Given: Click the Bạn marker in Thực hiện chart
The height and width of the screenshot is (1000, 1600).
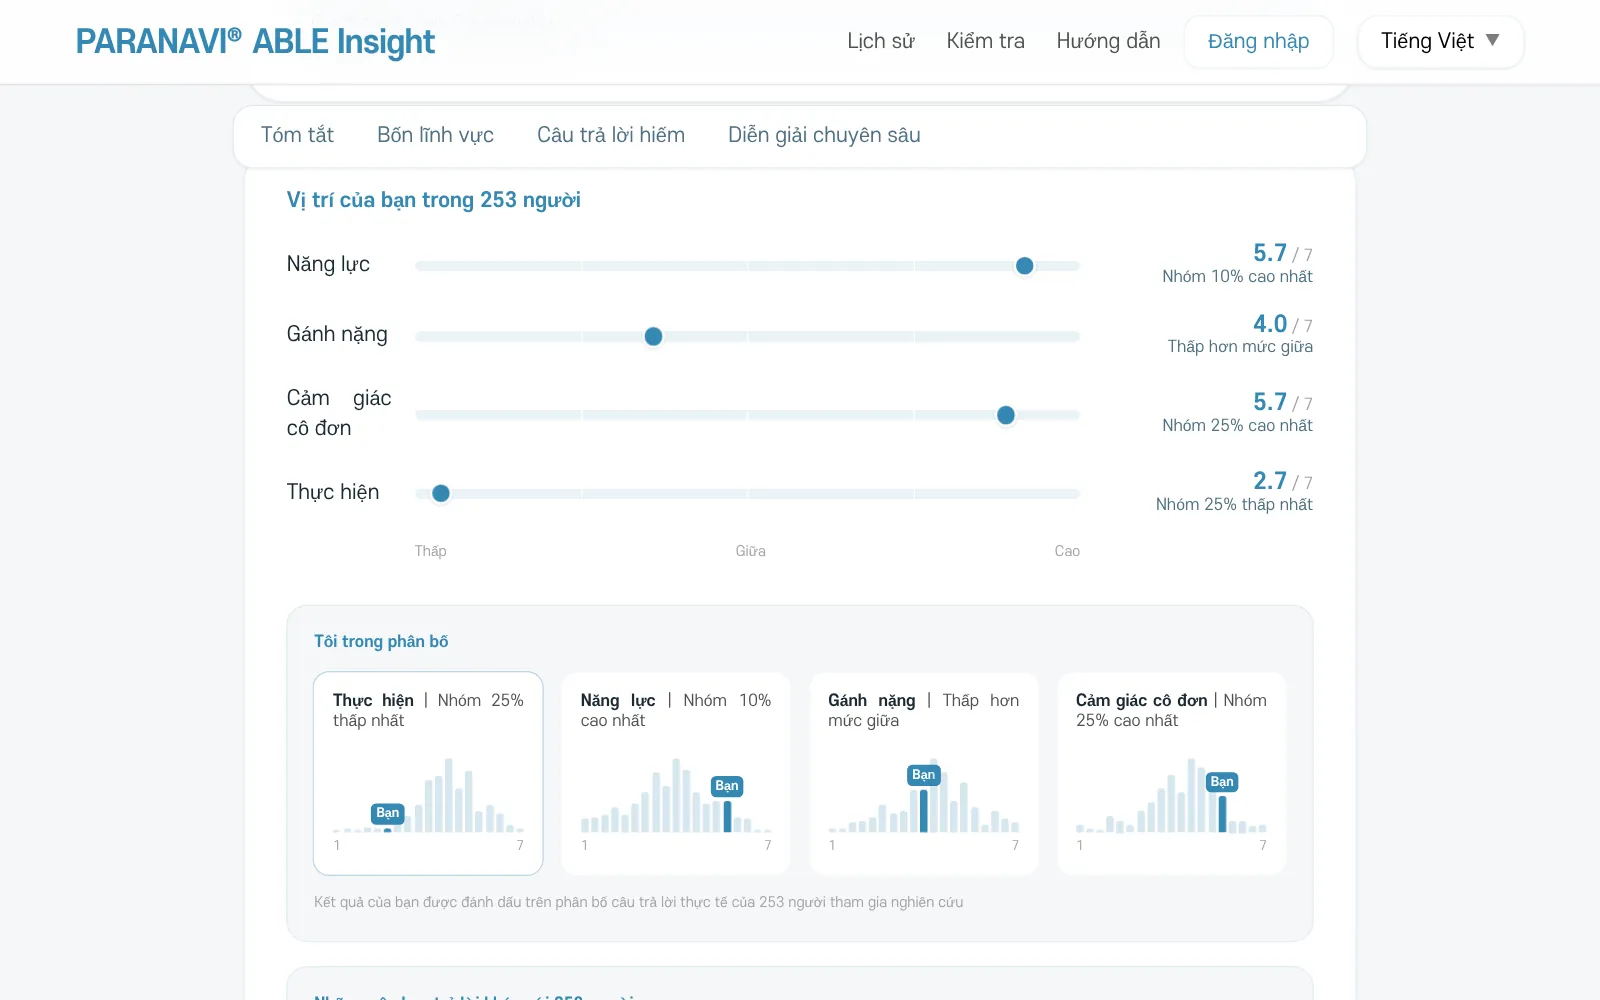Looking at the screenshot, I should click(x=388, y=813).
